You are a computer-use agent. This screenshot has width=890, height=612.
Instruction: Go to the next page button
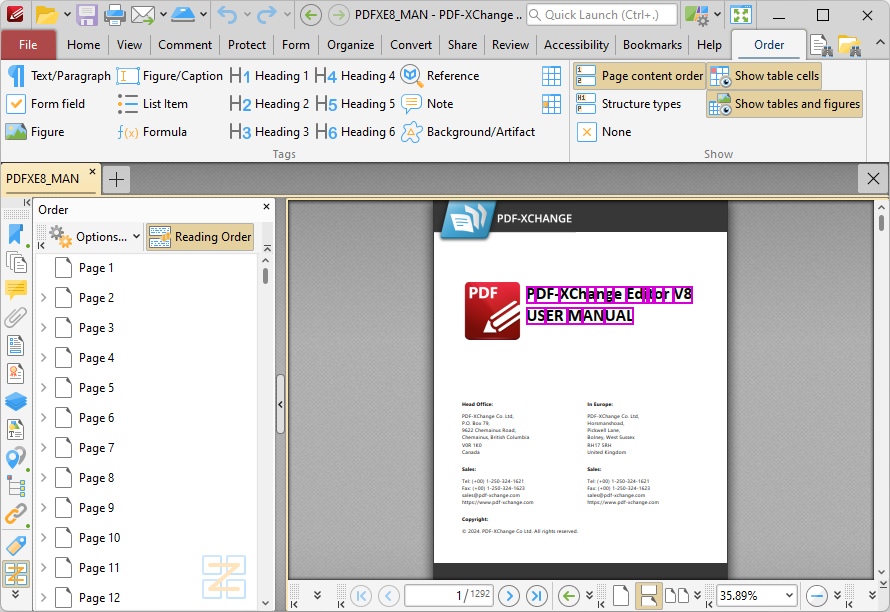point(509,596)
